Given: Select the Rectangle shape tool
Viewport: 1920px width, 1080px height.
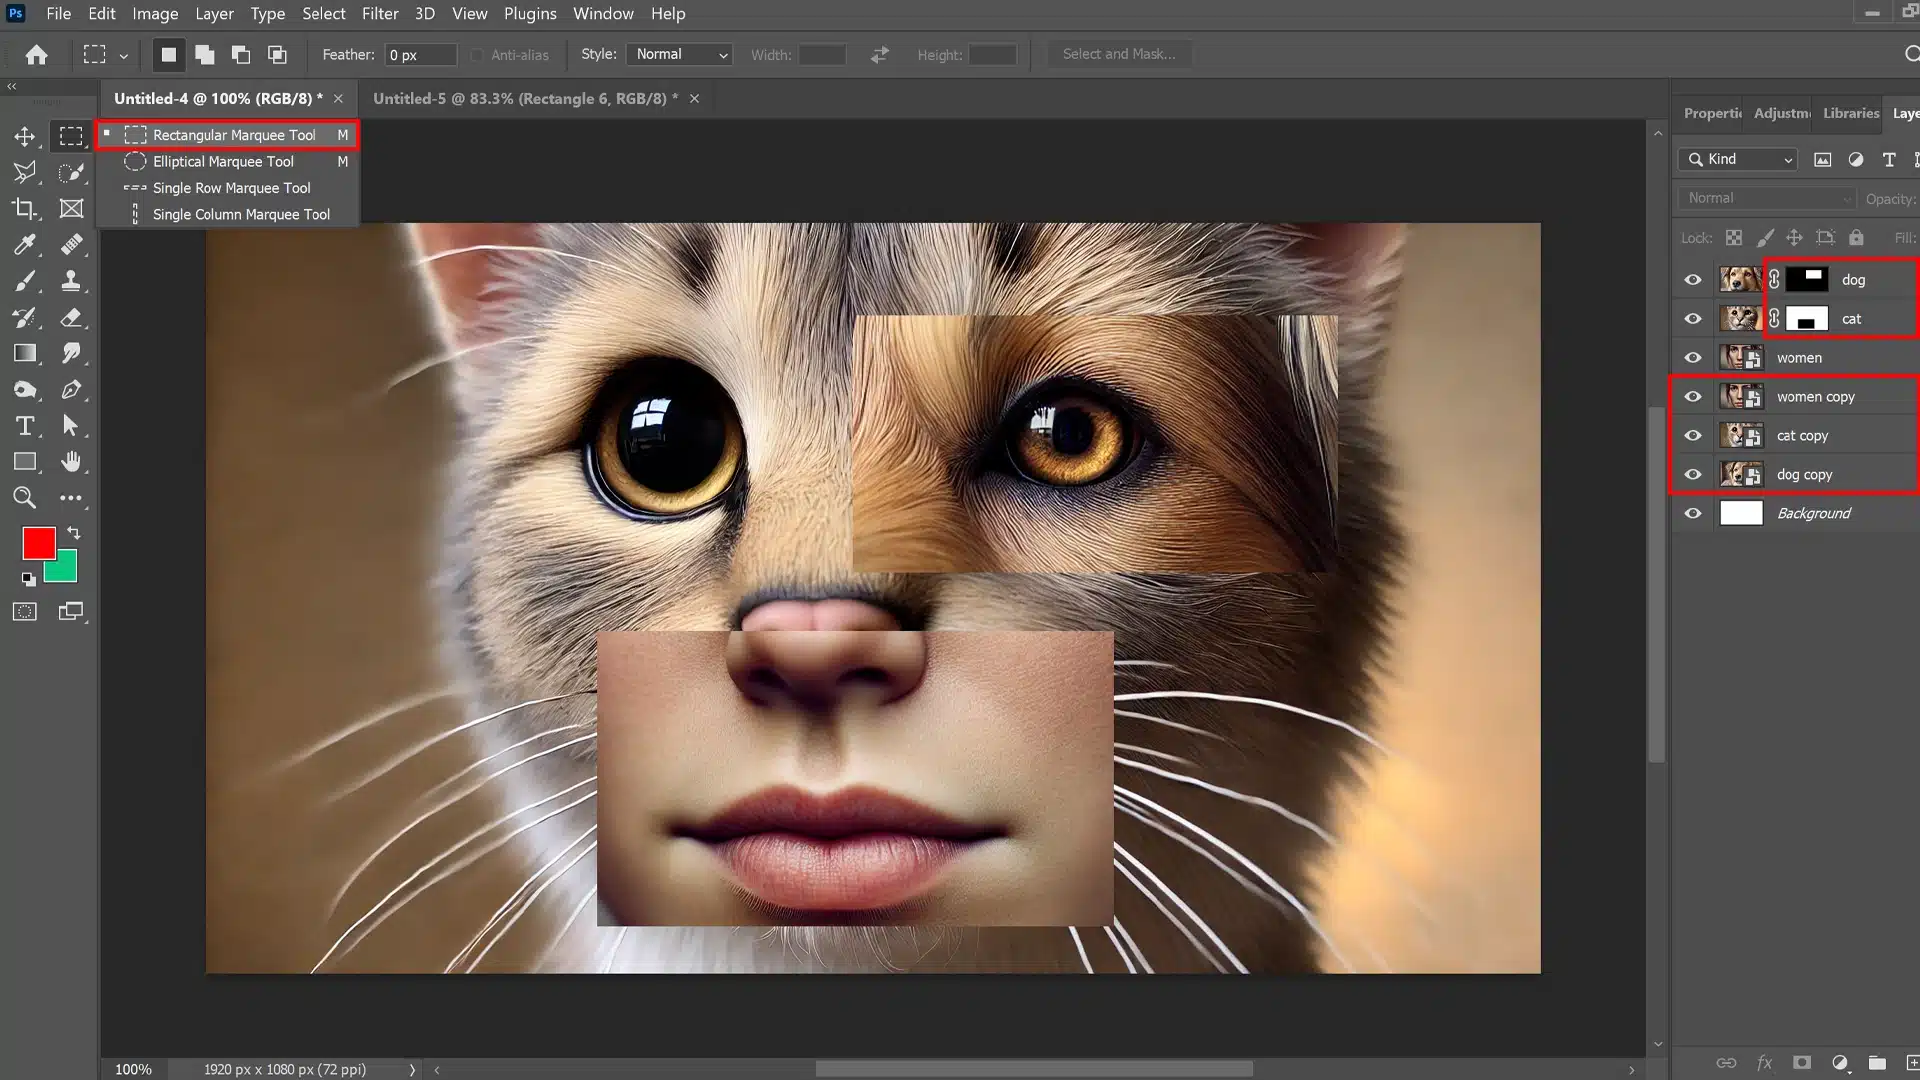Looking at the screenshot, I should [25, 462].
